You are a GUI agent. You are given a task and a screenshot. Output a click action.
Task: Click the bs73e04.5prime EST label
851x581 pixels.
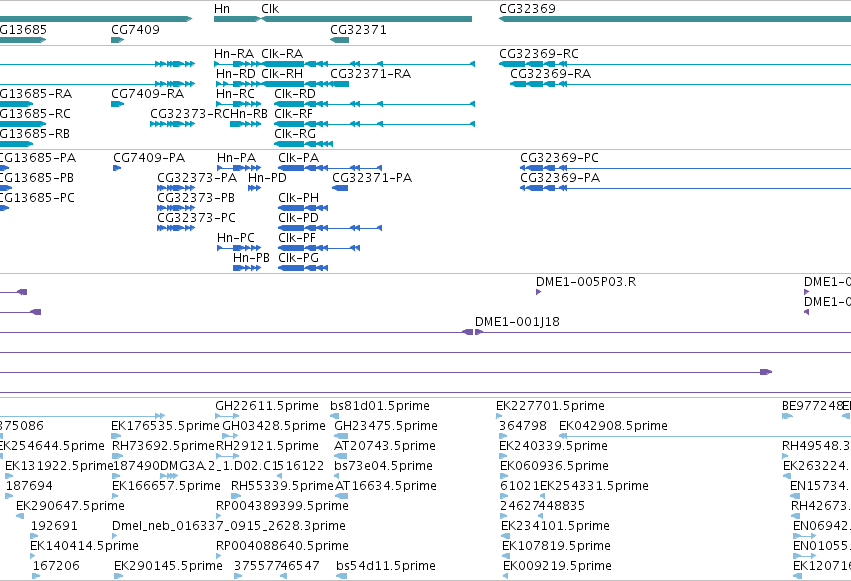click(x=384, y=467)
